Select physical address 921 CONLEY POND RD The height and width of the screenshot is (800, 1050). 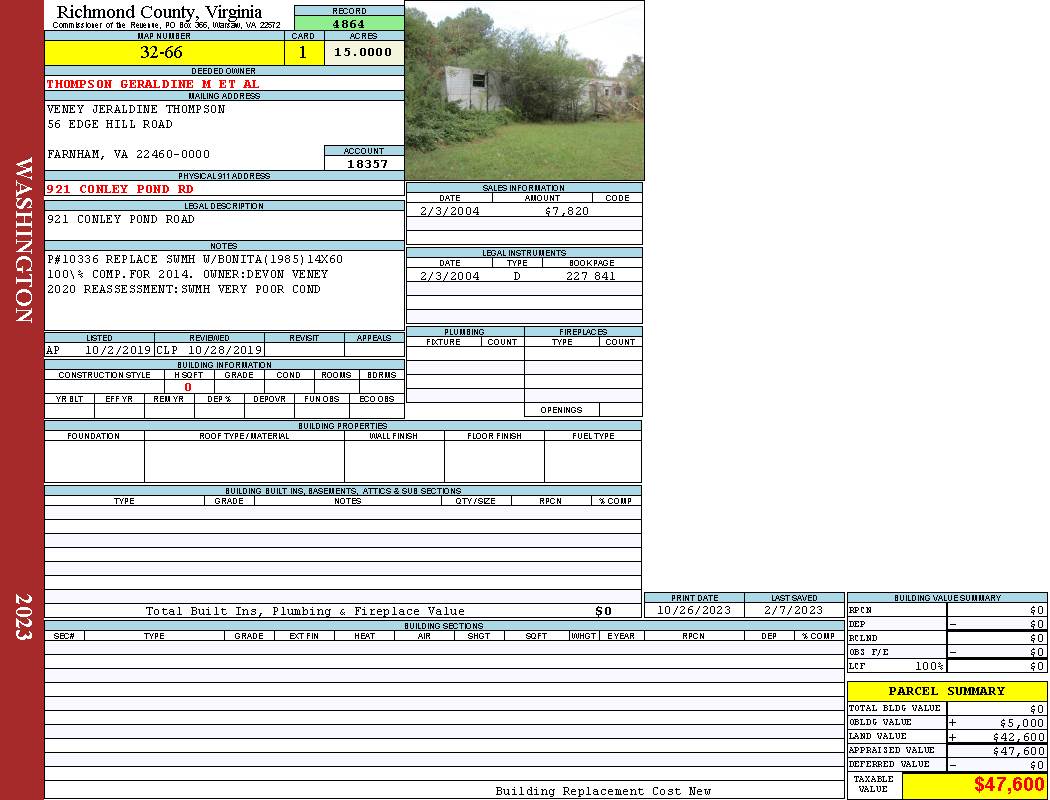120,189
